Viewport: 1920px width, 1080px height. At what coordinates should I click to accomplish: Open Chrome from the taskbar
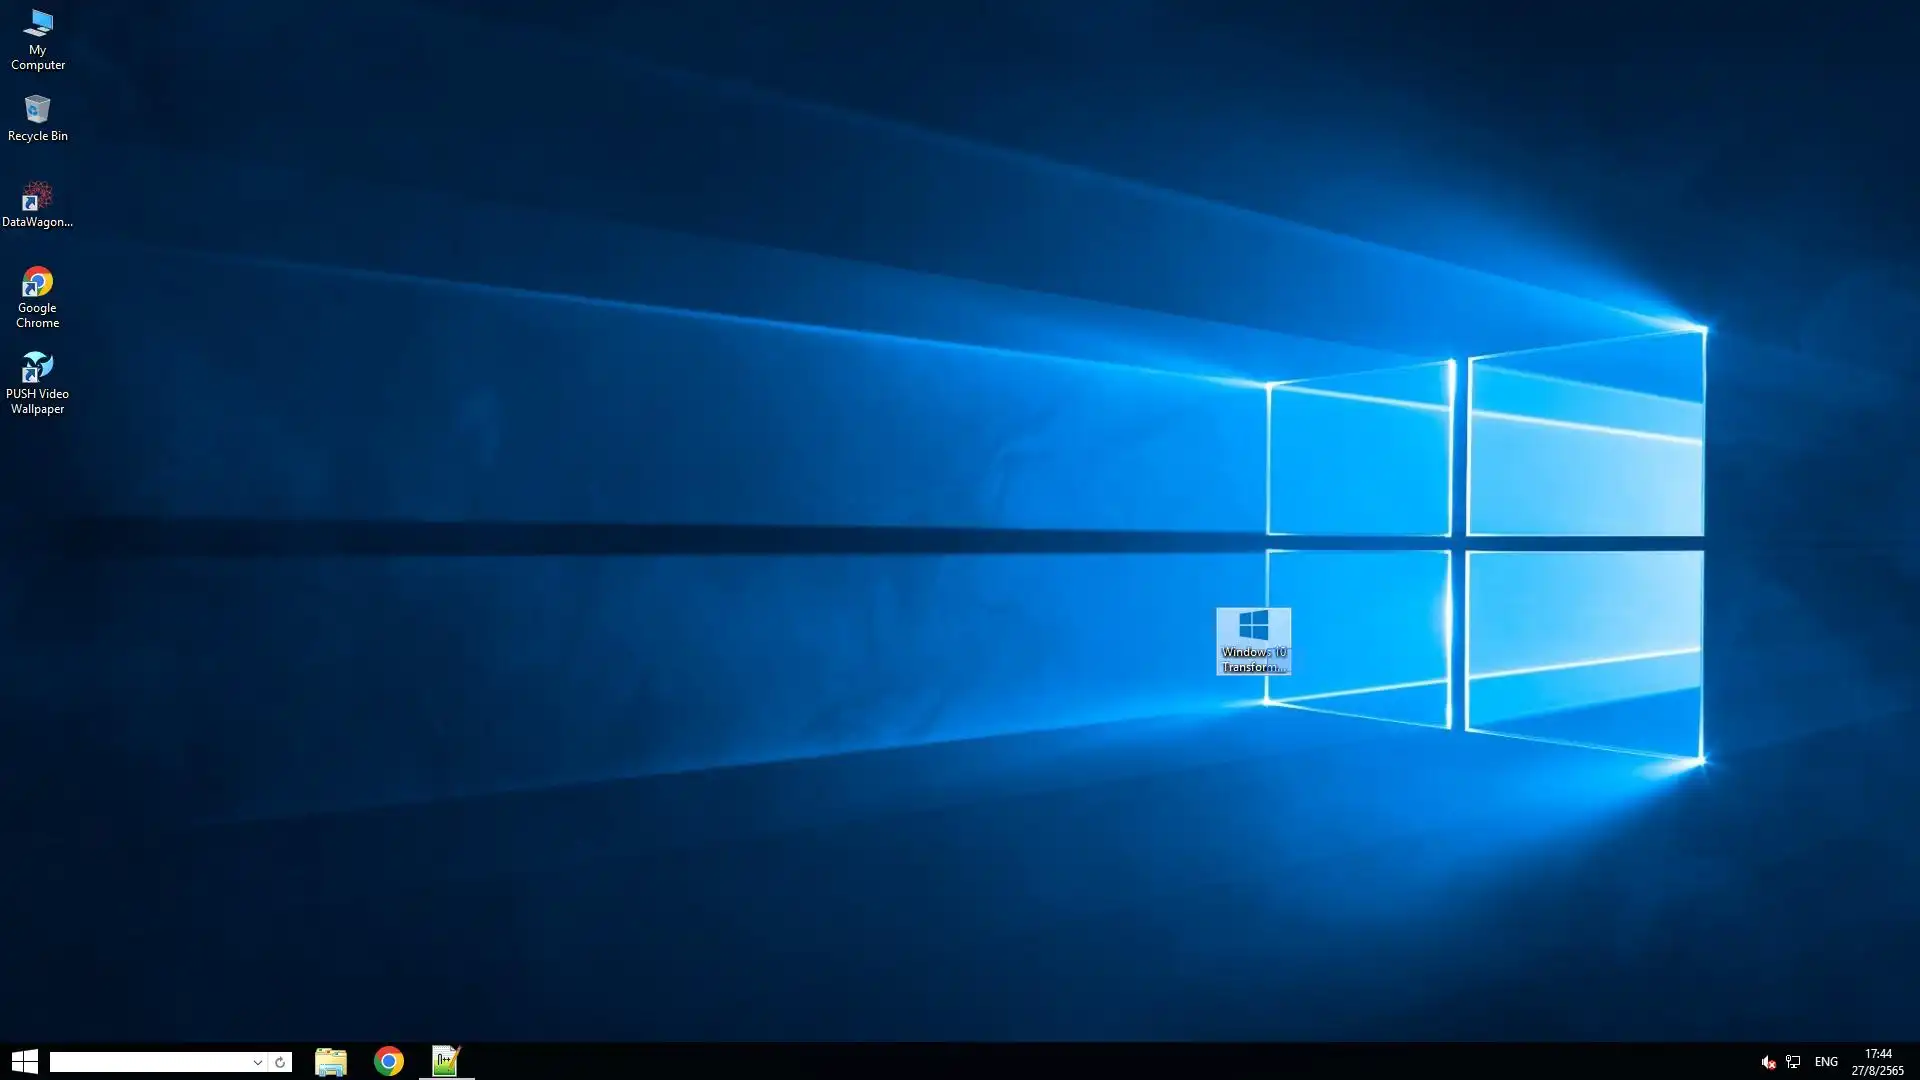(x=389, y=1061)
